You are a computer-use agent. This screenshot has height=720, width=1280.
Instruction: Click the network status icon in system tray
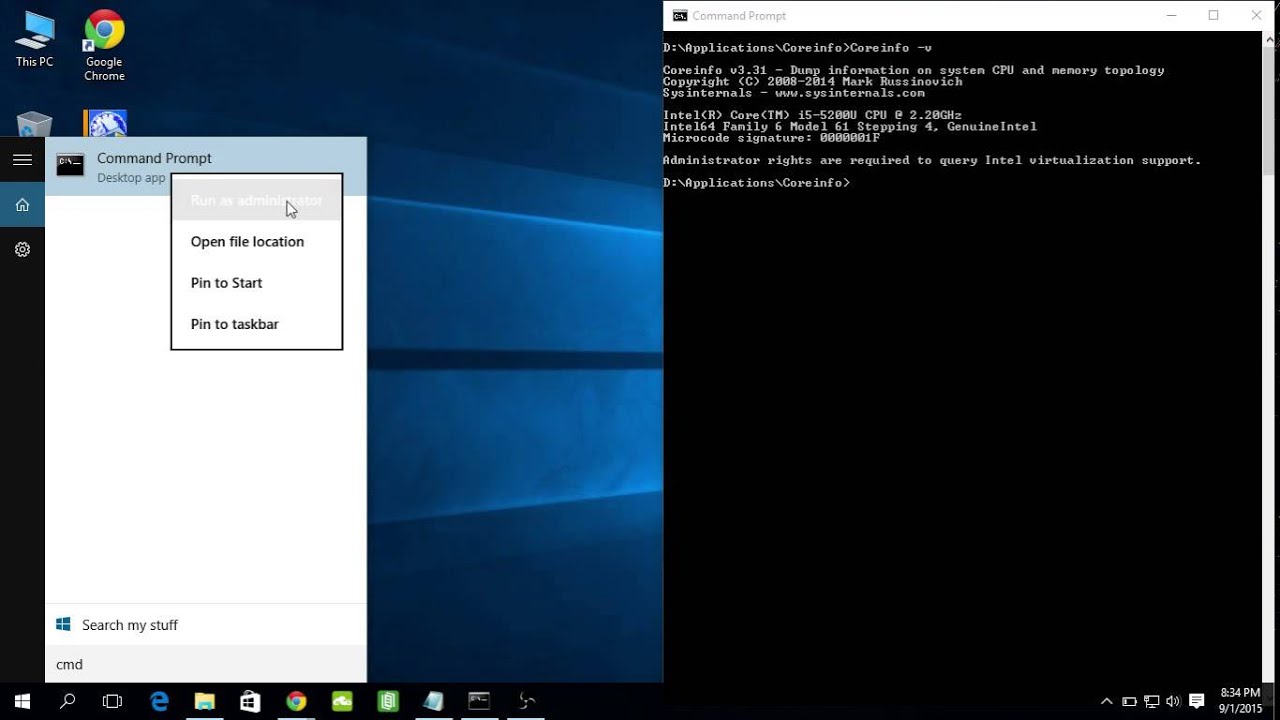click(1152, 700)
